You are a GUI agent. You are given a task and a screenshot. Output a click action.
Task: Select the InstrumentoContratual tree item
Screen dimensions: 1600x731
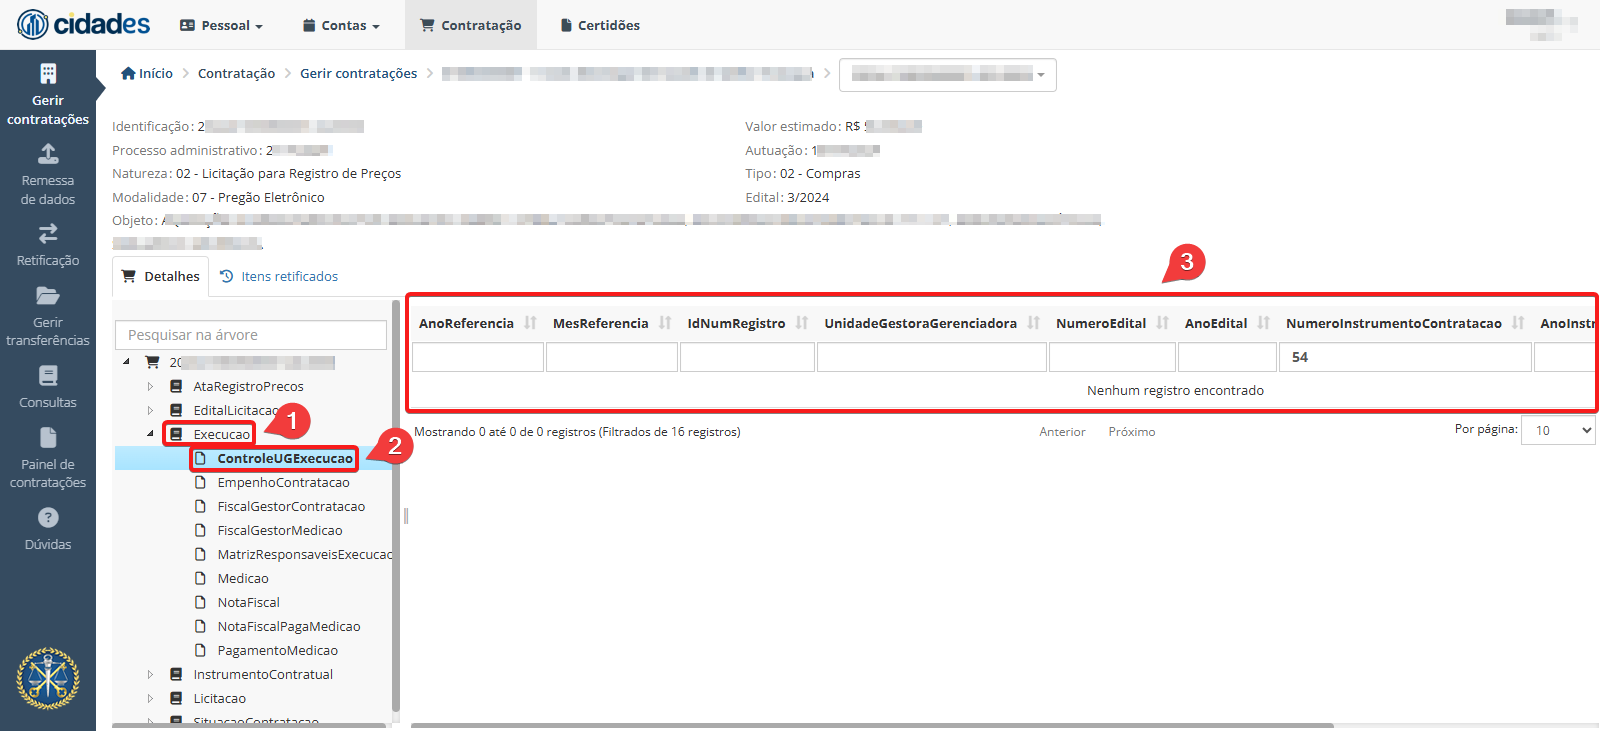(263, 674)
